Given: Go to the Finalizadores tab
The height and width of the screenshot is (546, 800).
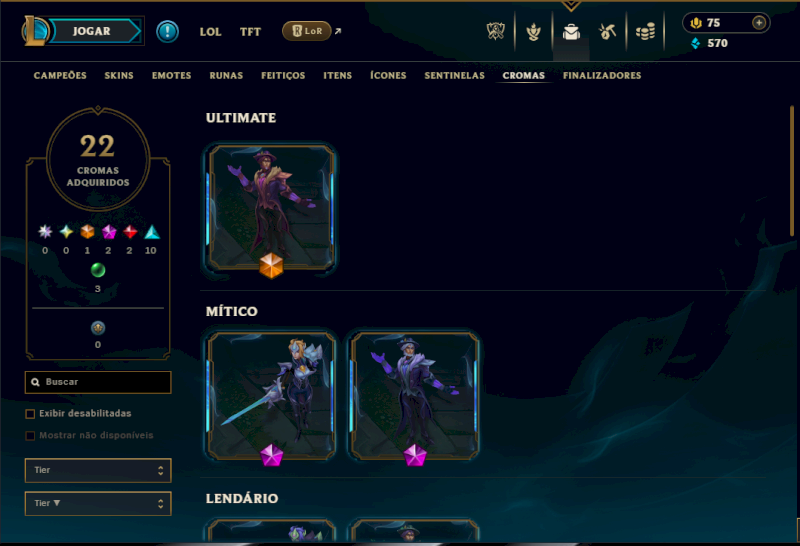Looking at the screenshot, I should [602, 76].
